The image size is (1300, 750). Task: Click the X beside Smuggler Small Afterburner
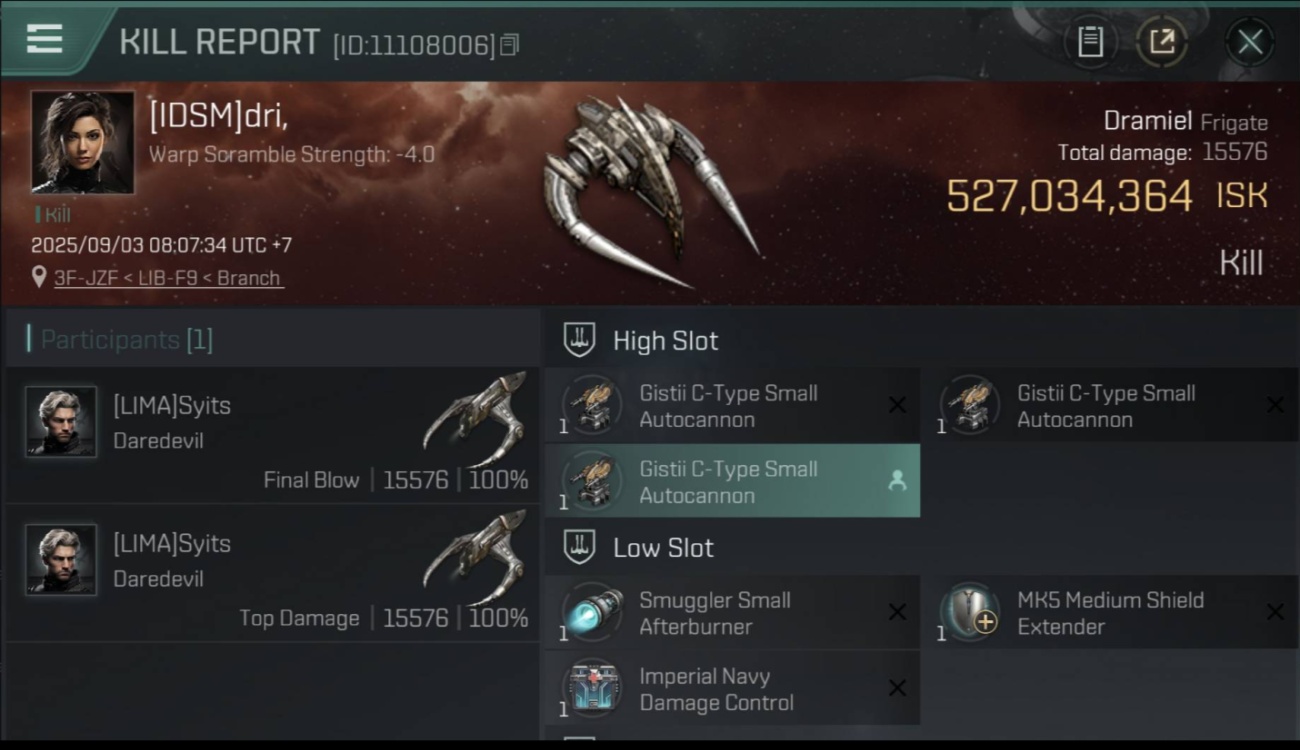pyautogui.click(x=897, y=612)
